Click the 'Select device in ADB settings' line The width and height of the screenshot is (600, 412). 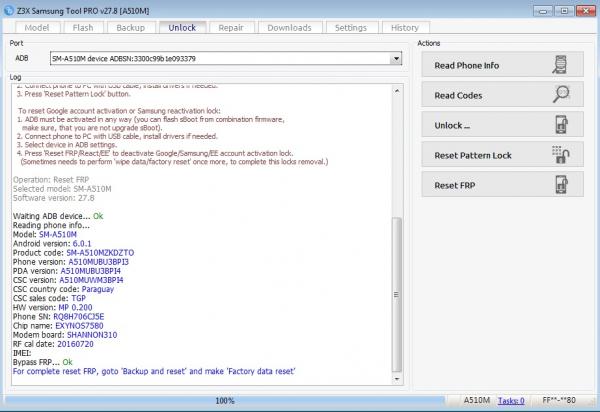click(67, 145)
